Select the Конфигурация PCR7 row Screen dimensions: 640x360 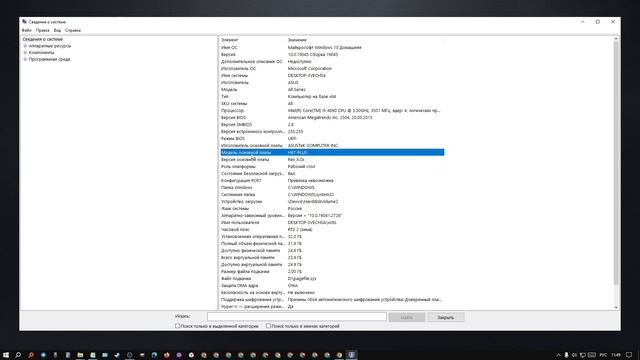332,180
